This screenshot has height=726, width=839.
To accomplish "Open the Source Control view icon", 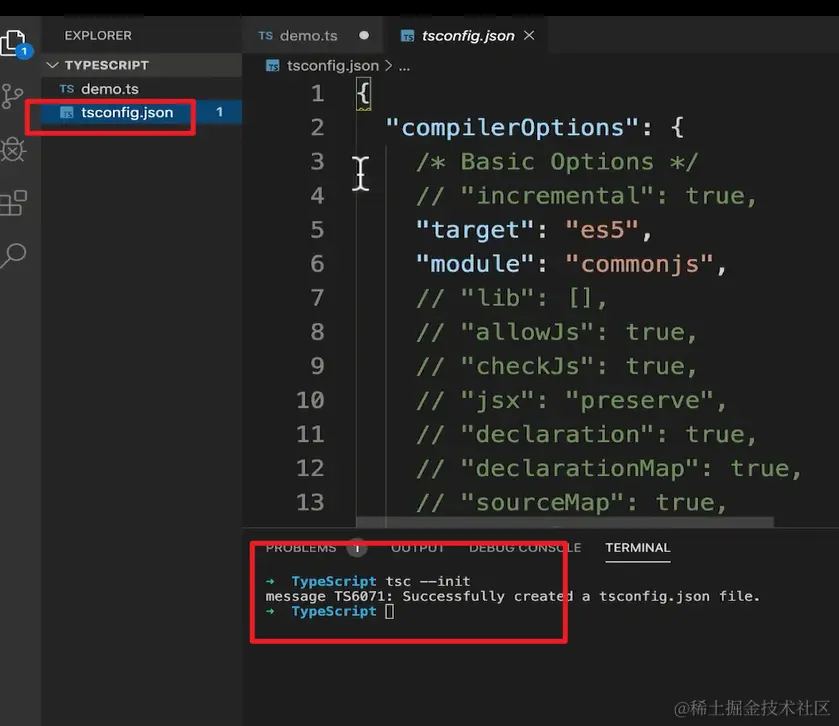I will point(12,96).
